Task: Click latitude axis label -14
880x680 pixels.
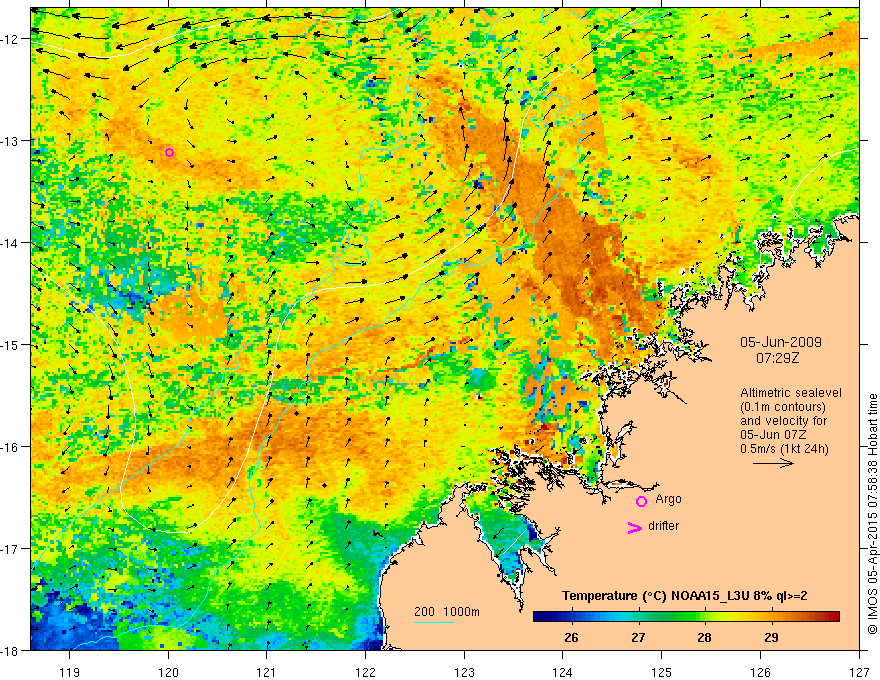Action: 11,243
